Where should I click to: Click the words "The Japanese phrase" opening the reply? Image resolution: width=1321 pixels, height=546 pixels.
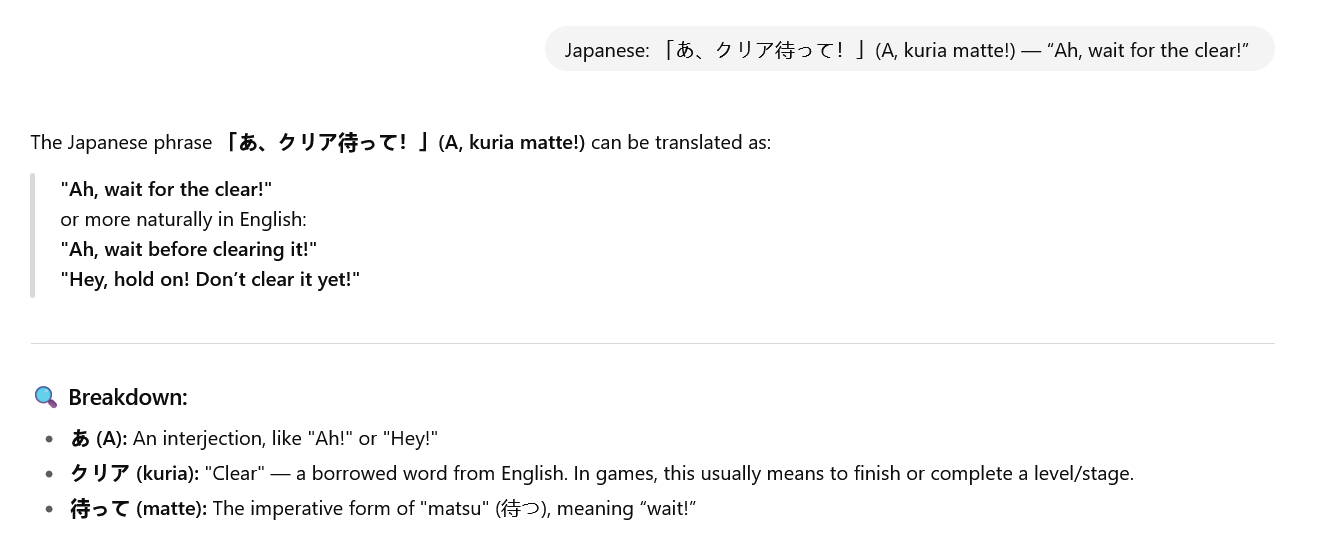tap(121, 142)
